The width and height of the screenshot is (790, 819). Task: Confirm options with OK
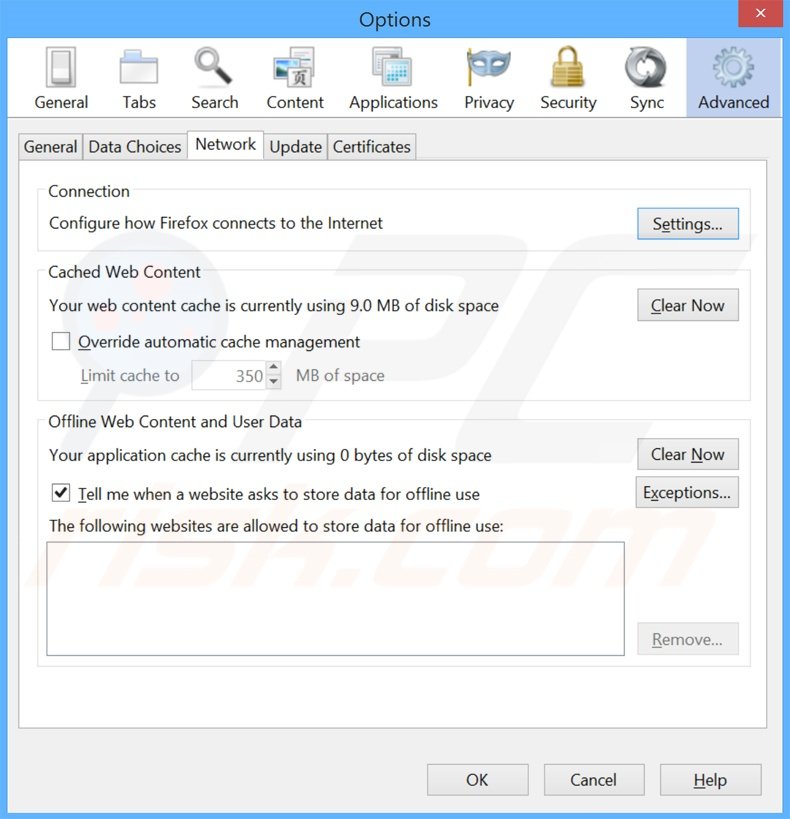[478, 780]
